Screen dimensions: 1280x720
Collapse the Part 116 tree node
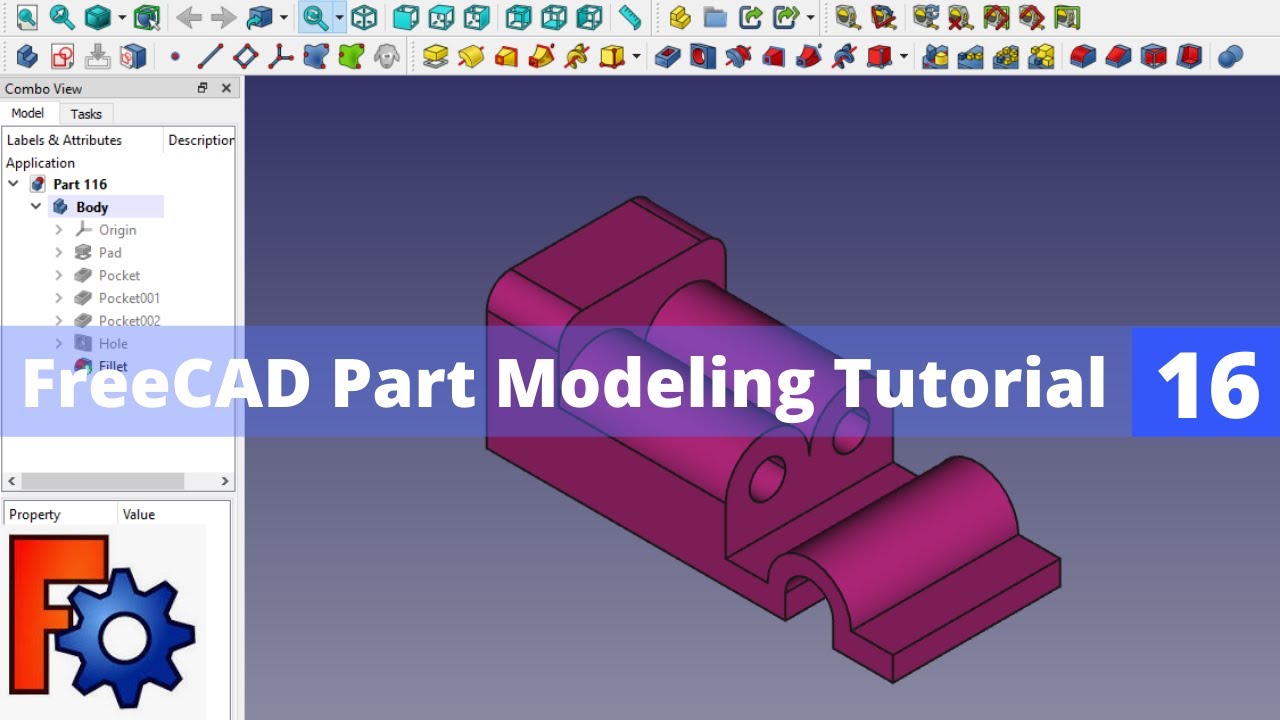click(x=14, y=184)
